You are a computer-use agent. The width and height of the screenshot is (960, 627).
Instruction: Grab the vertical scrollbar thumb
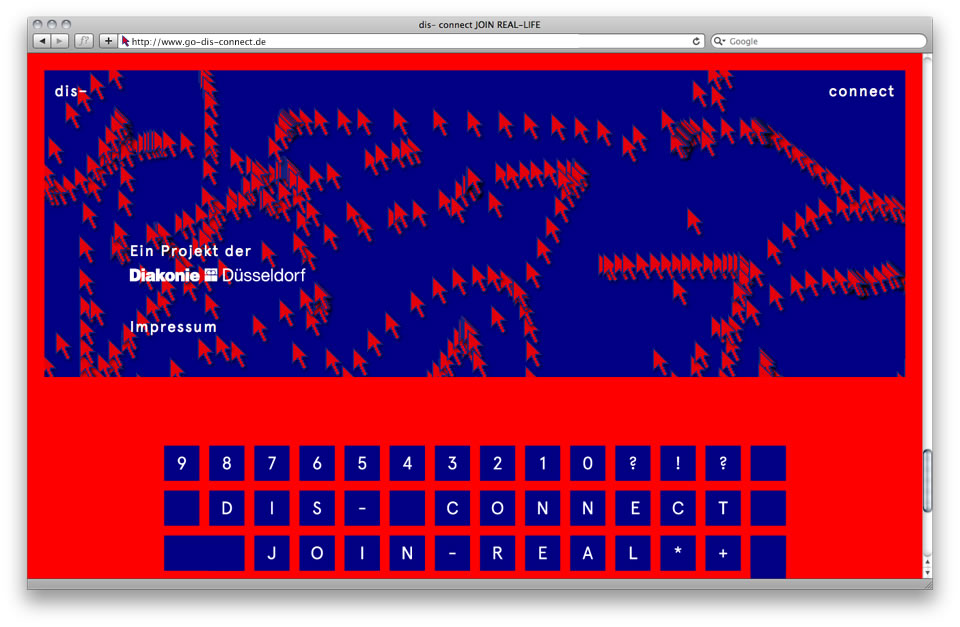pos(928,481)
